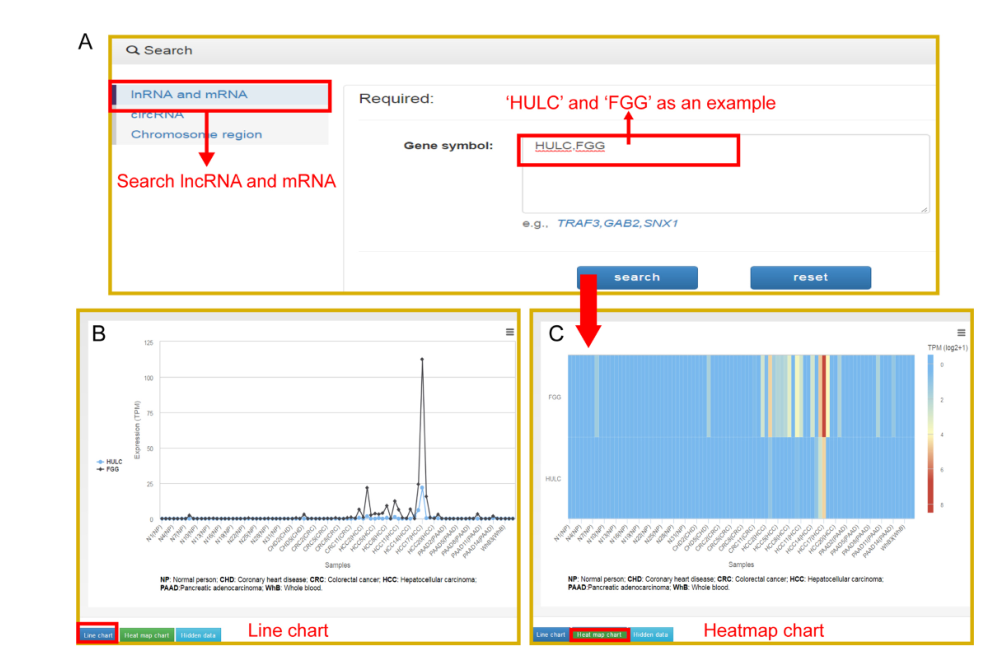1000x652 pixels.
Task: Toggle Hidden data in the heatmap panel
Action: tap(651, 634)
